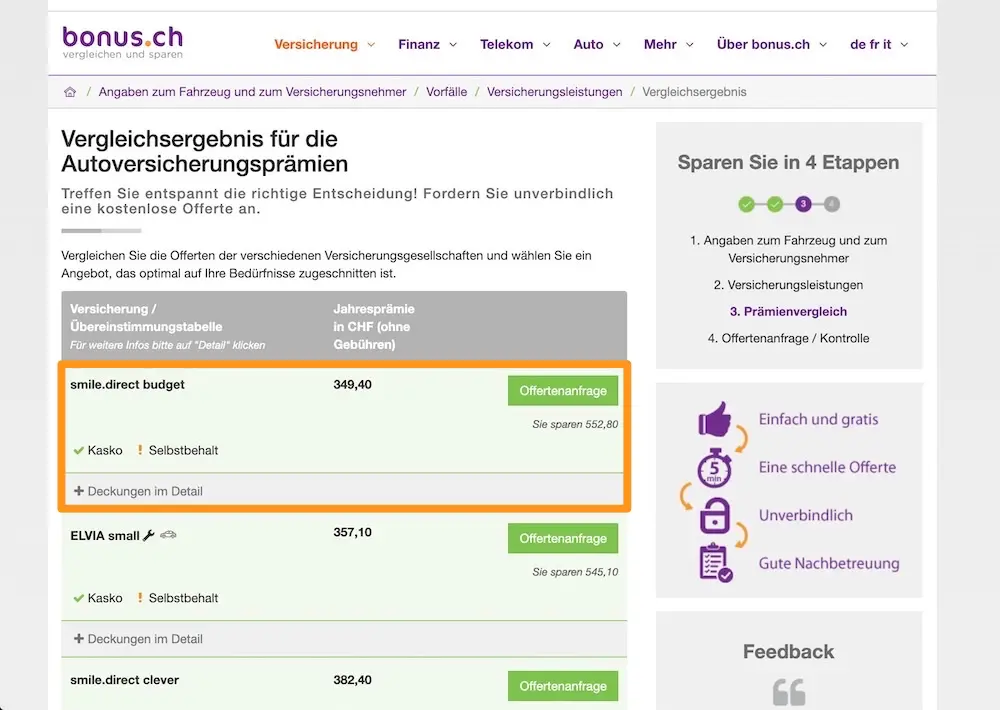
Task: Click the orange Selbstbehalt warning for ELVIA small
Action: click(x=140, y=598)
